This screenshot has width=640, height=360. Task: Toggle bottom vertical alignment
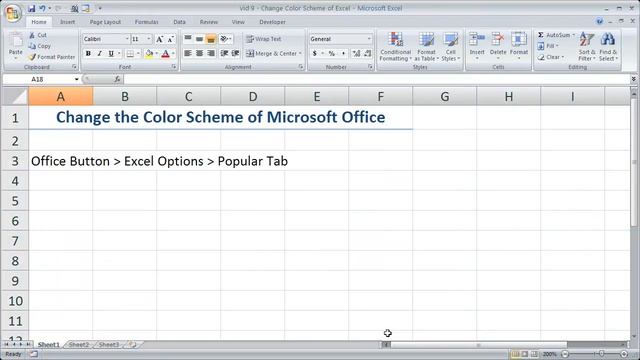point(211,39)
